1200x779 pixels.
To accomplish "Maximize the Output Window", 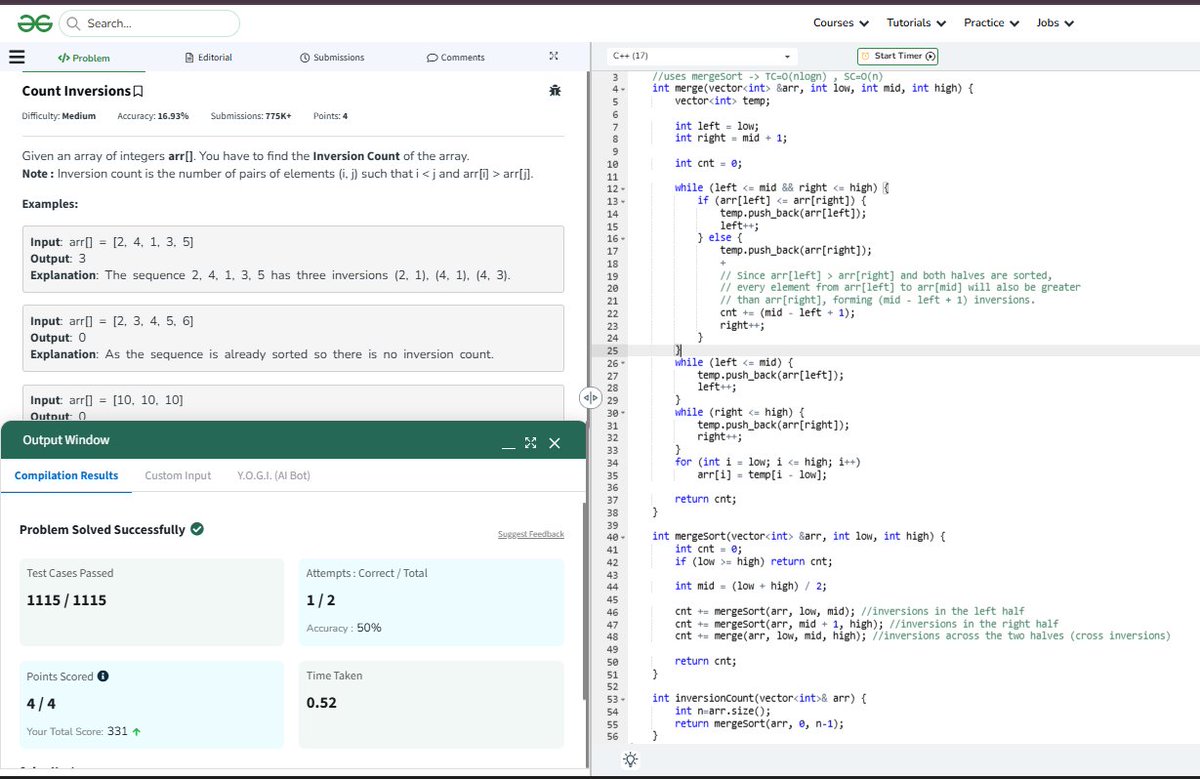I will coord(531,442).
